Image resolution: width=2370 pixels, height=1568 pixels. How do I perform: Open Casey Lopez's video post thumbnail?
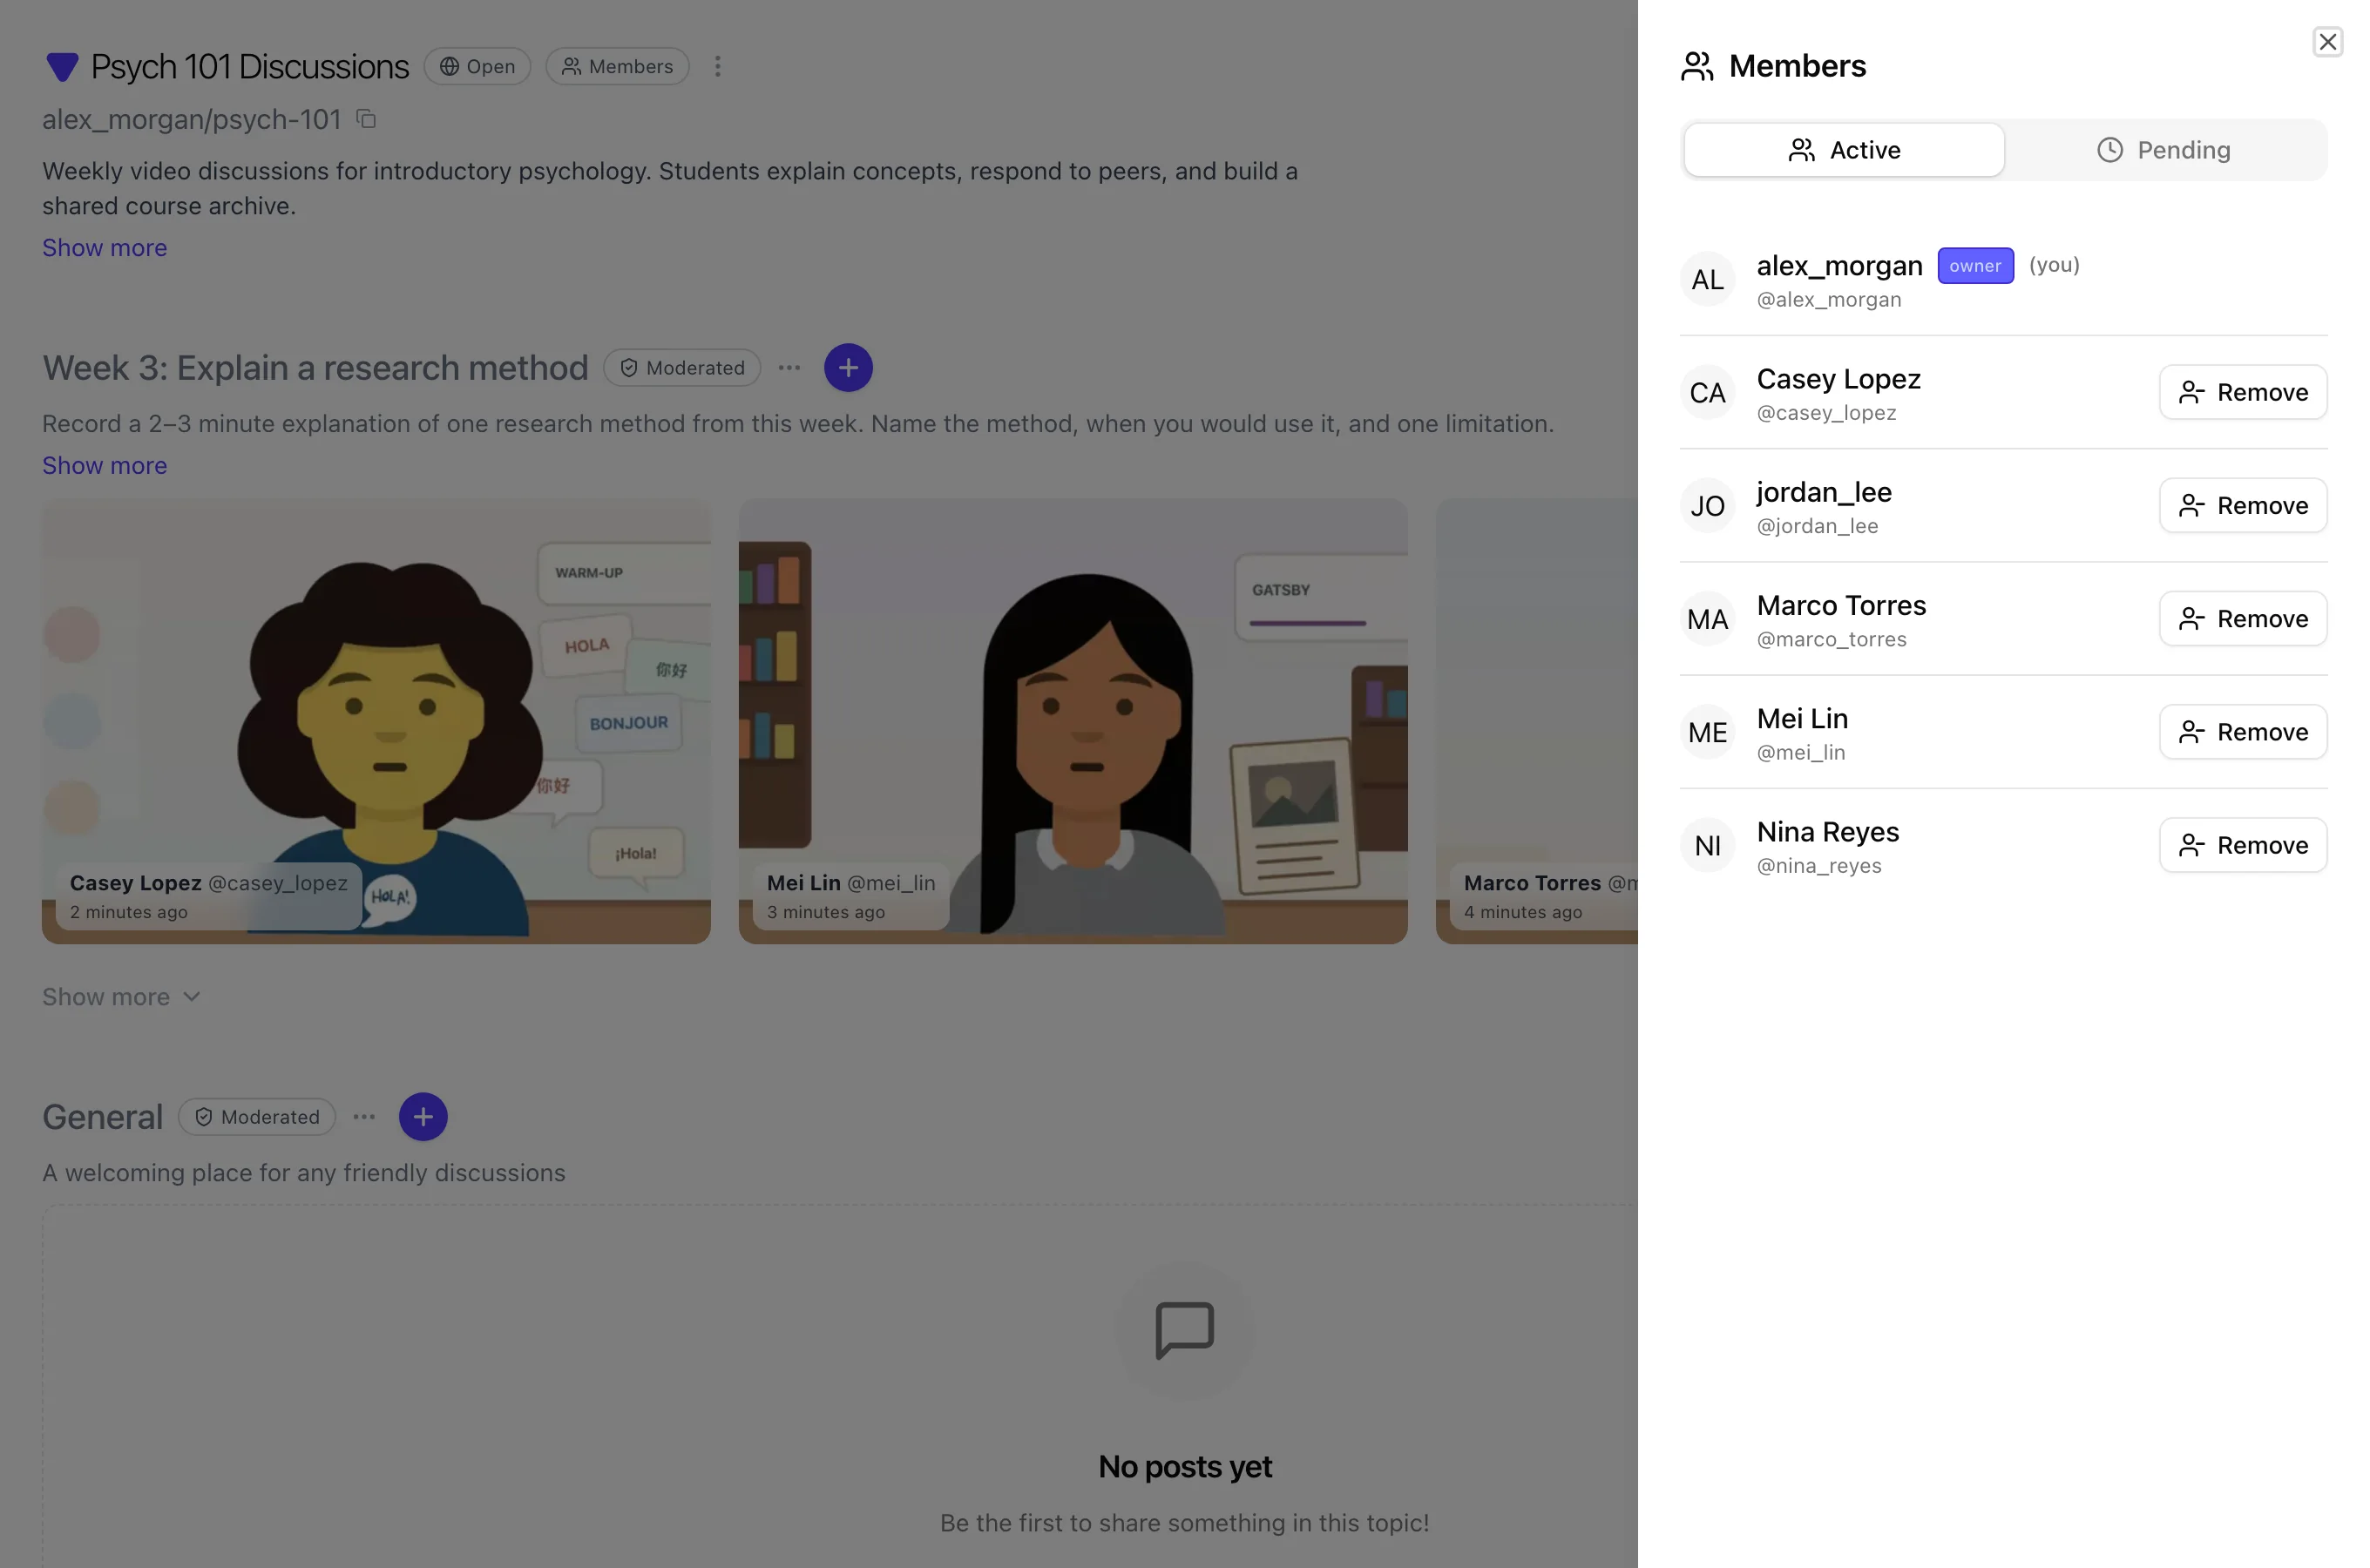376,721
